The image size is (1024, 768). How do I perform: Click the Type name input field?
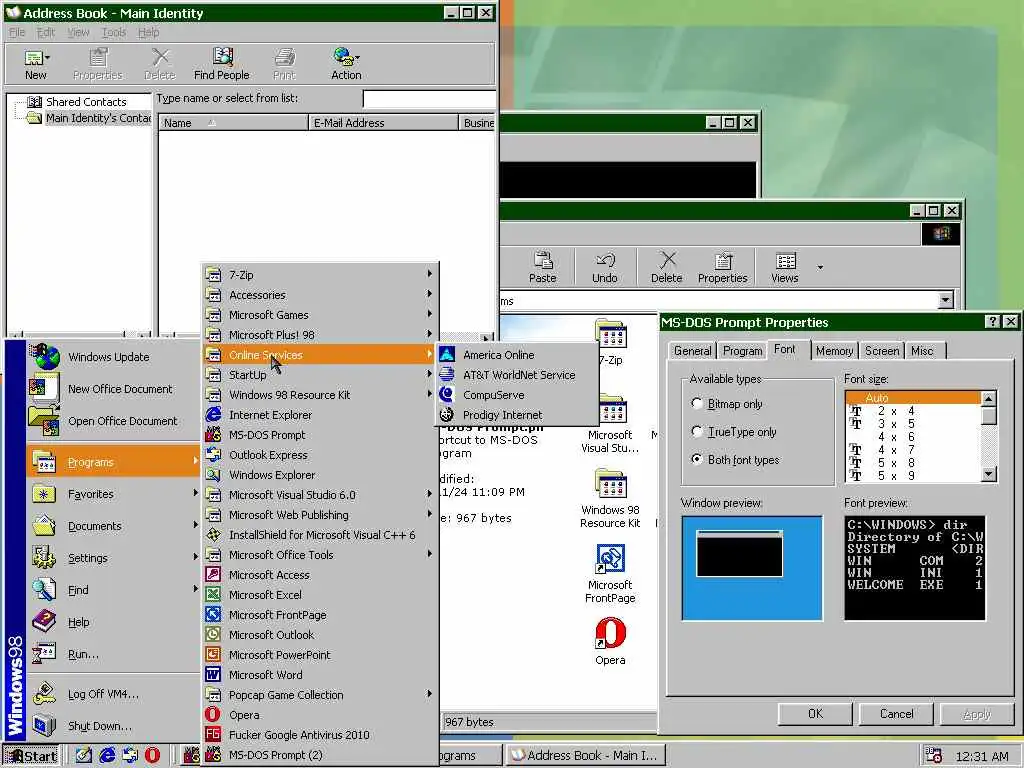(x=428, y=99)
